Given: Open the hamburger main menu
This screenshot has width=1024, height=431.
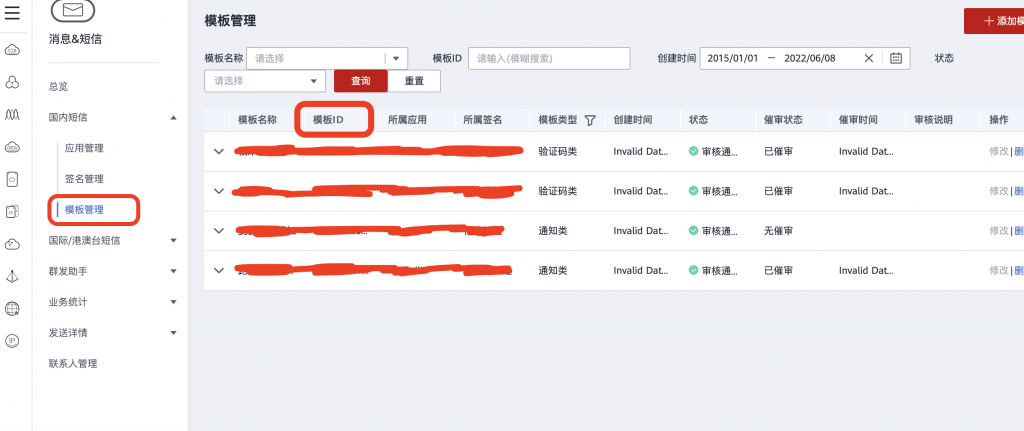Looking at the screenshot, I should [12, 13].
